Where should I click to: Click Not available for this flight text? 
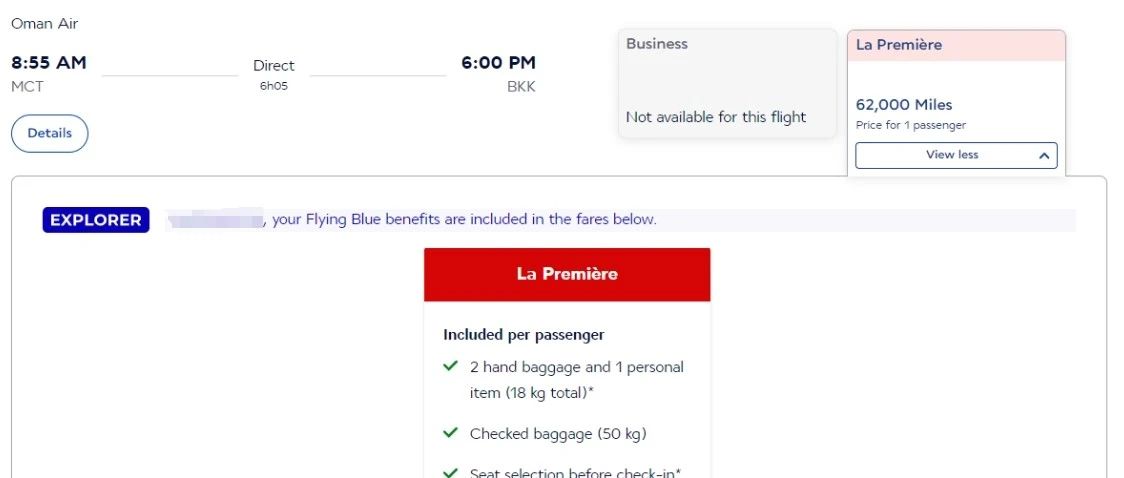[x=716, y=117]
